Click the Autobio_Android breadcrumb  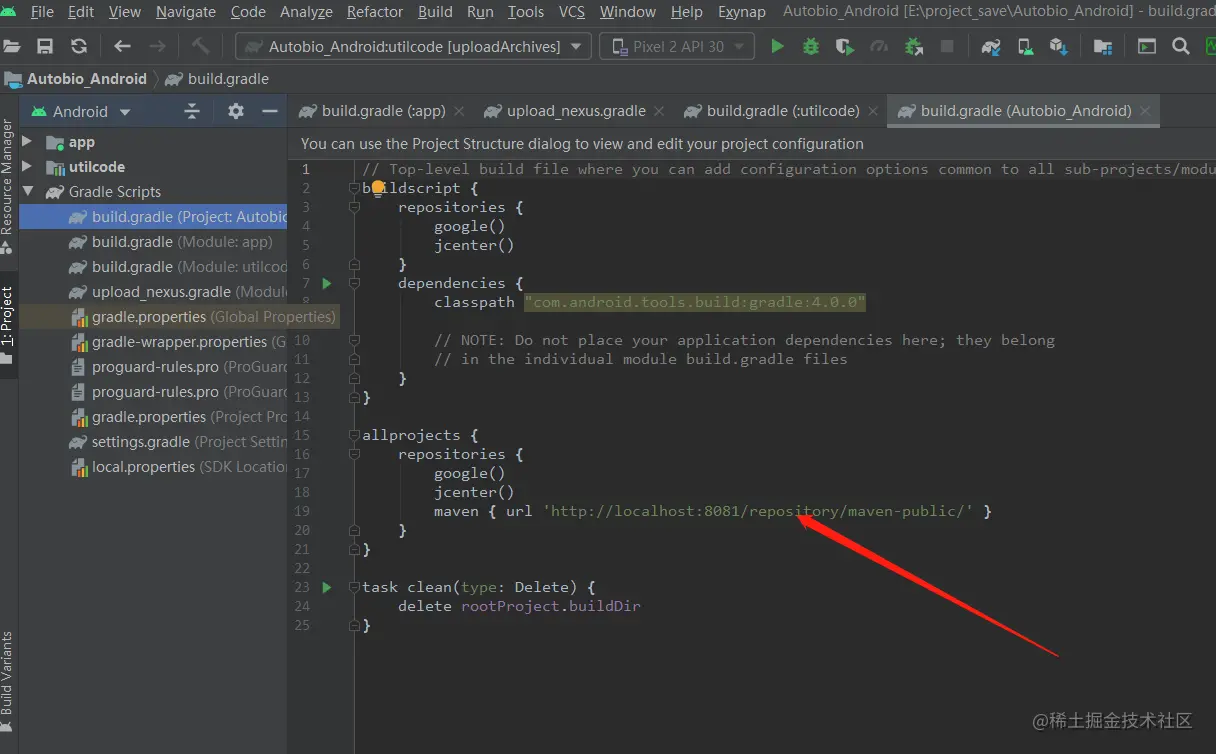tap(77, 79)
